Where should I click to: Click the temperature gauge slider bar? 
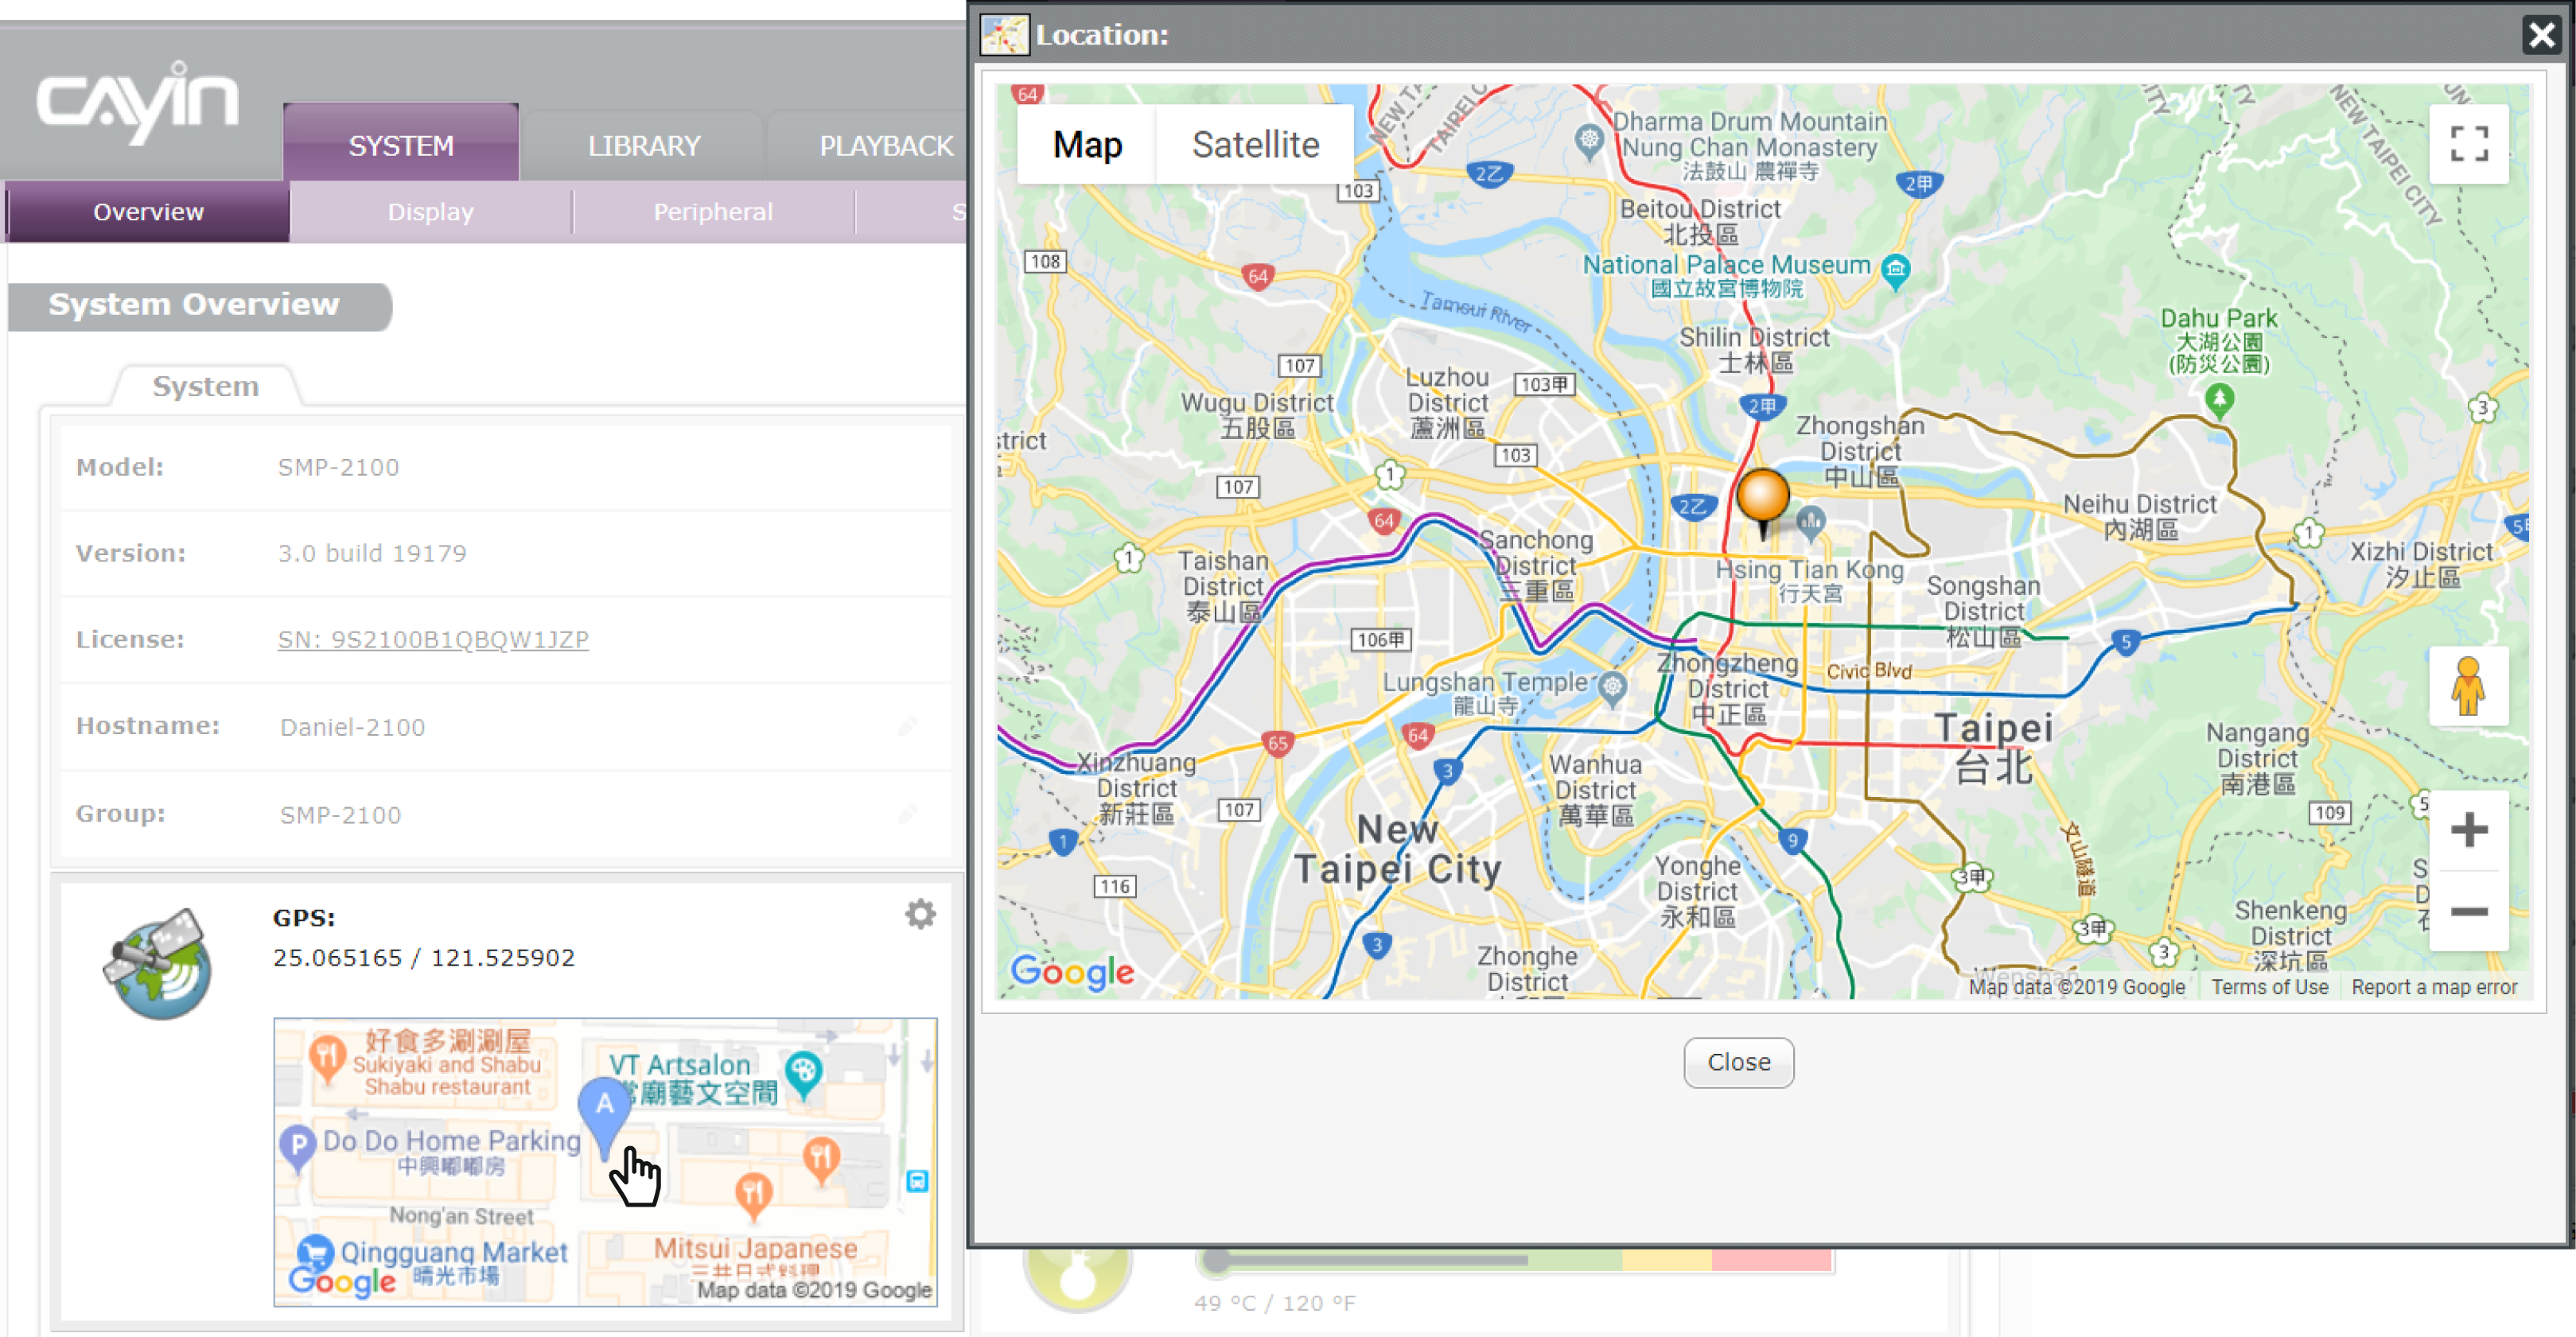(1515, 1260)
